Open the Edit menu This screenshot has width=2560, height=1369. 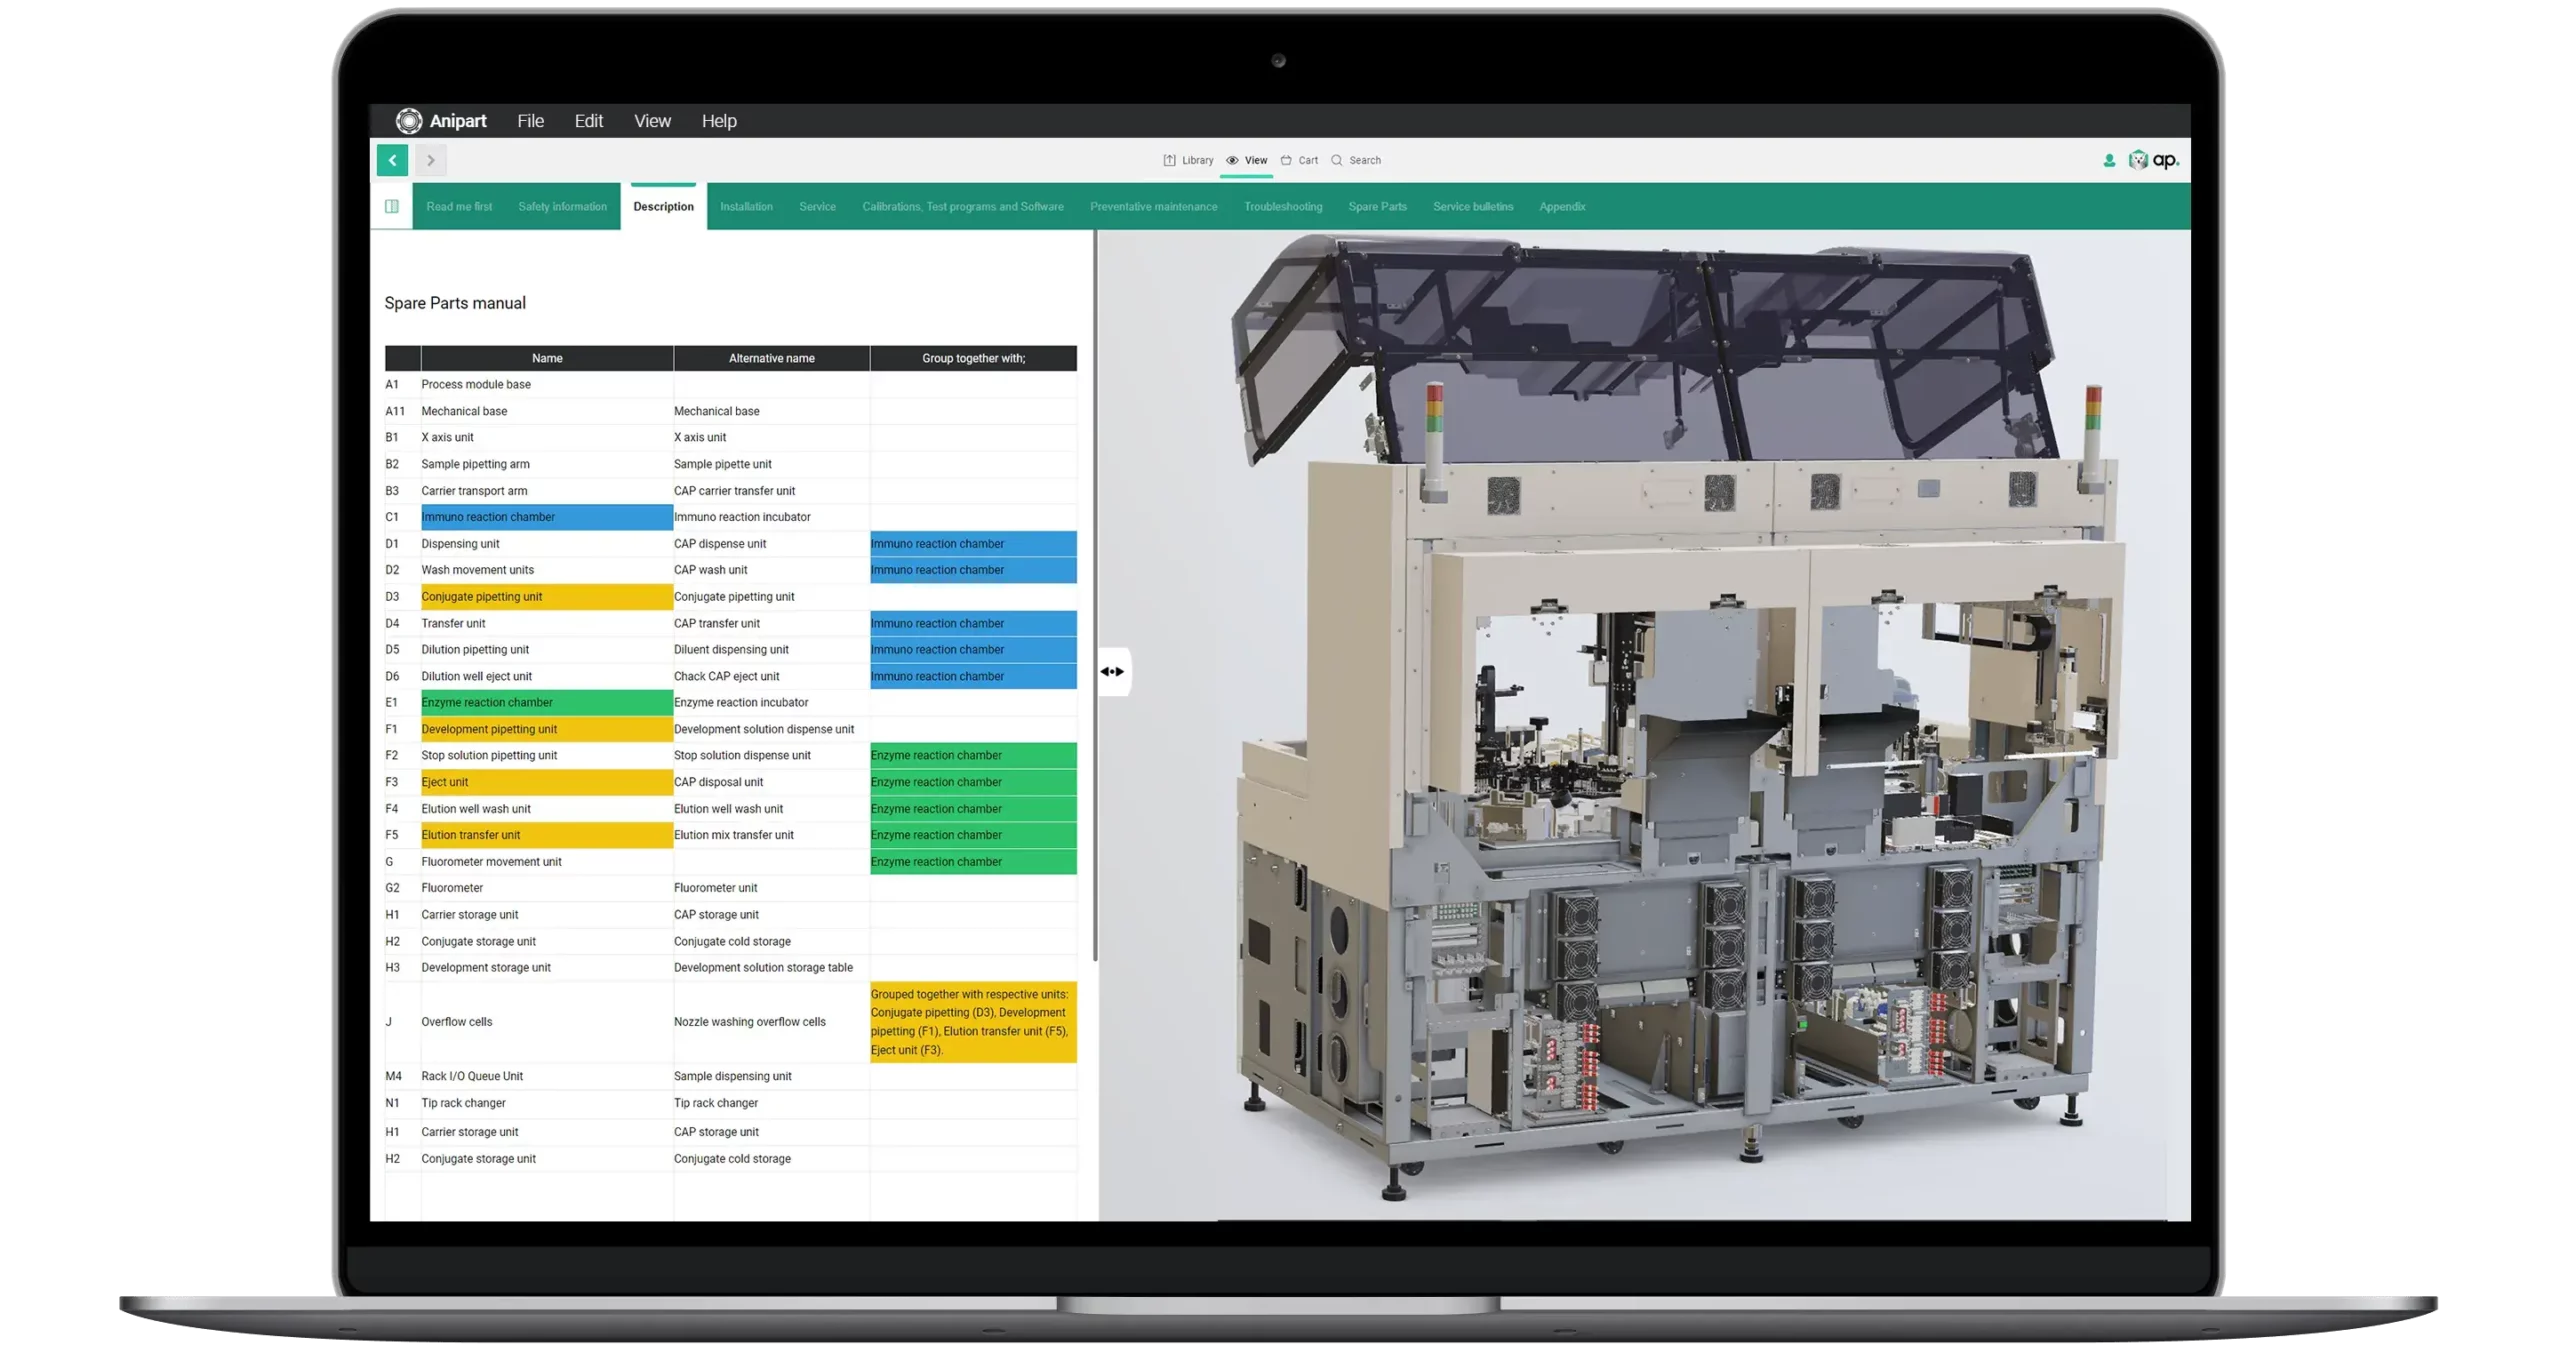coord(588,121)
